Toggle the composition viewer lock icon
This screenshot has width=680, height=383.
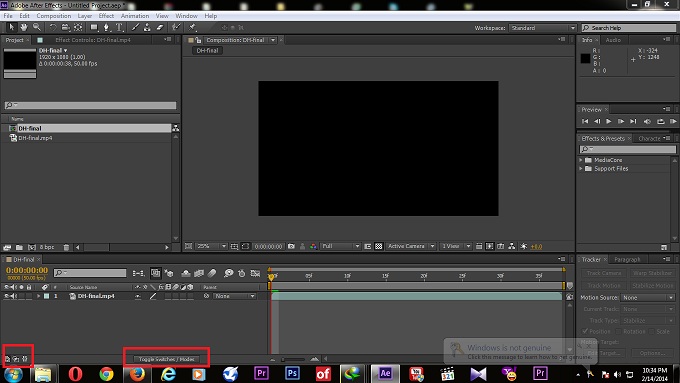tap(199, 40)
